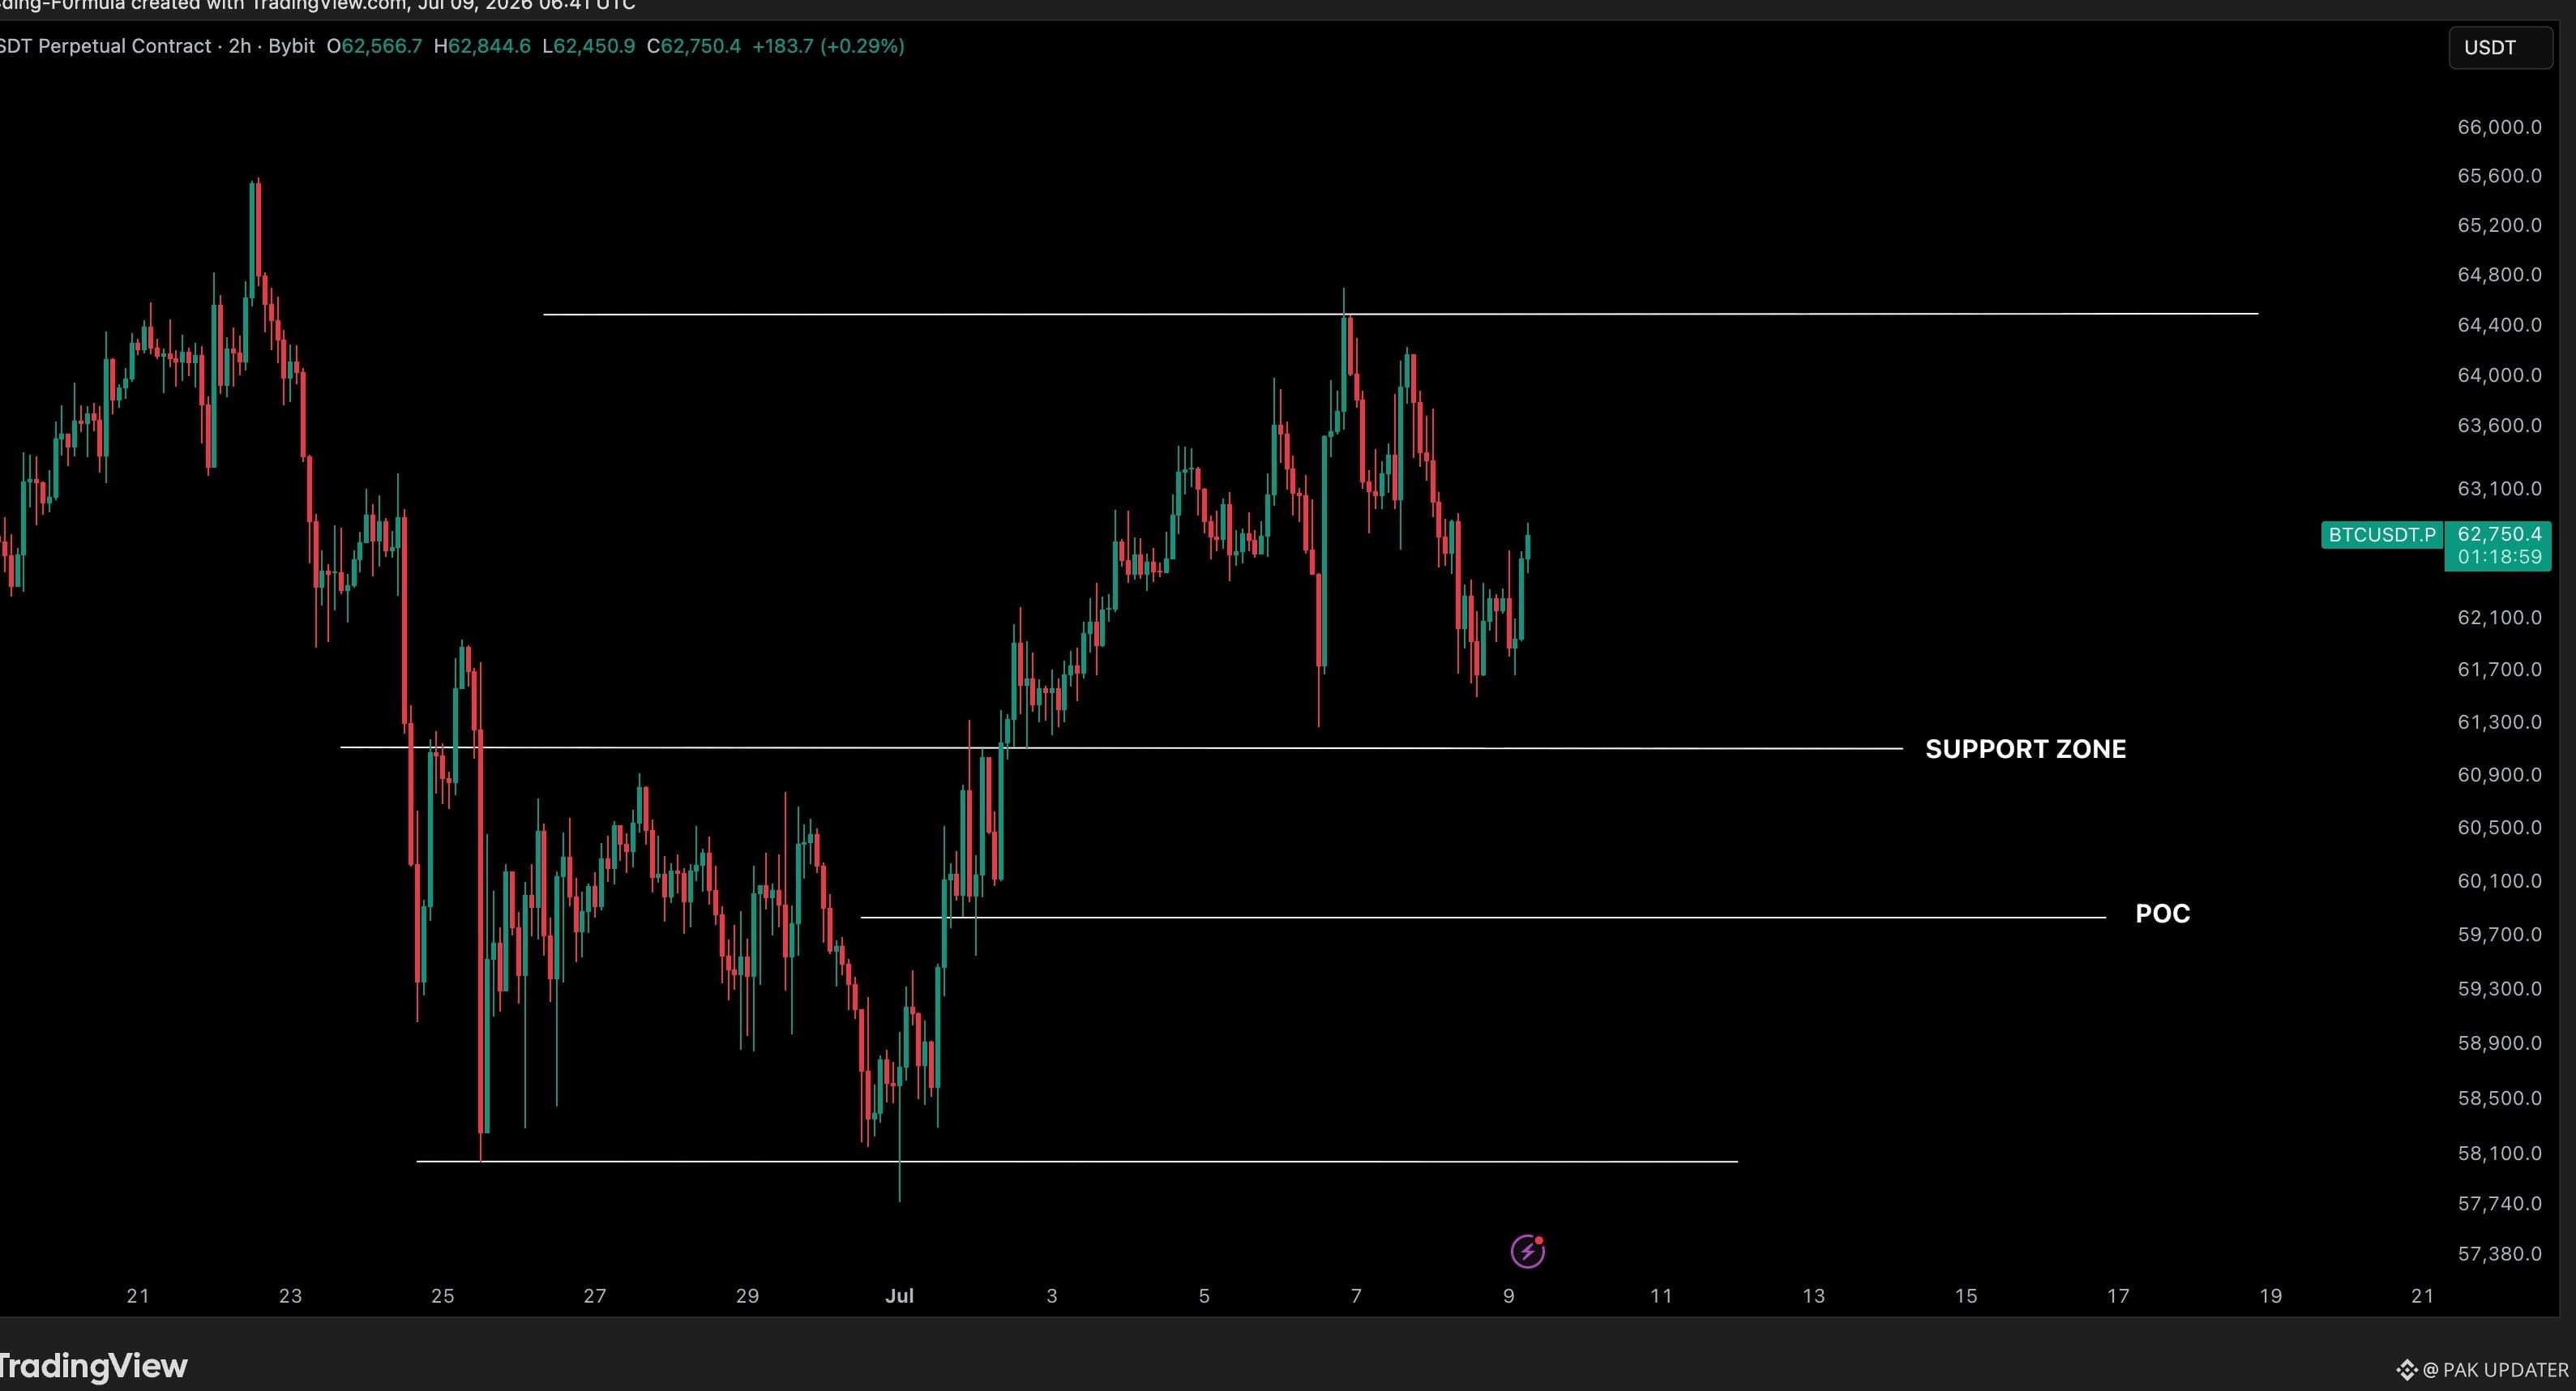This screenshot has width=2576, height=1391.
Task: Select the BTCUSDT.P symbol price tag
Action: pyautogui.click(x=2382, y=535)
